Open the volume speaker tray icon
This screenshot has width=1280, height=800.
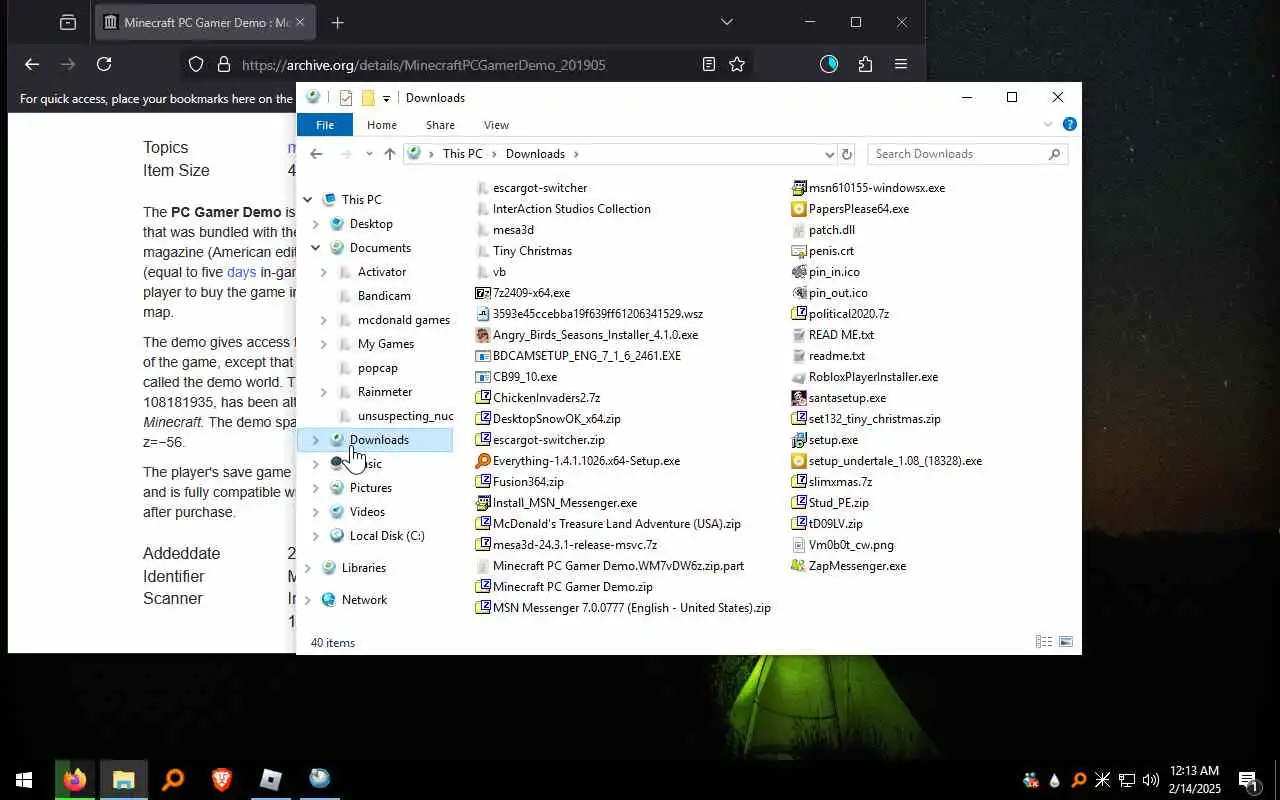coord(1150,780)
